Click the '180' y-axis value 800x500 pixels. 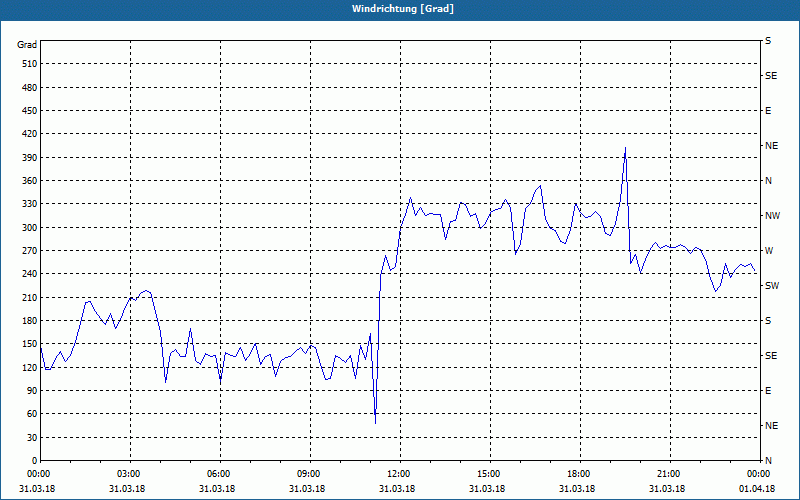[30, 321]
